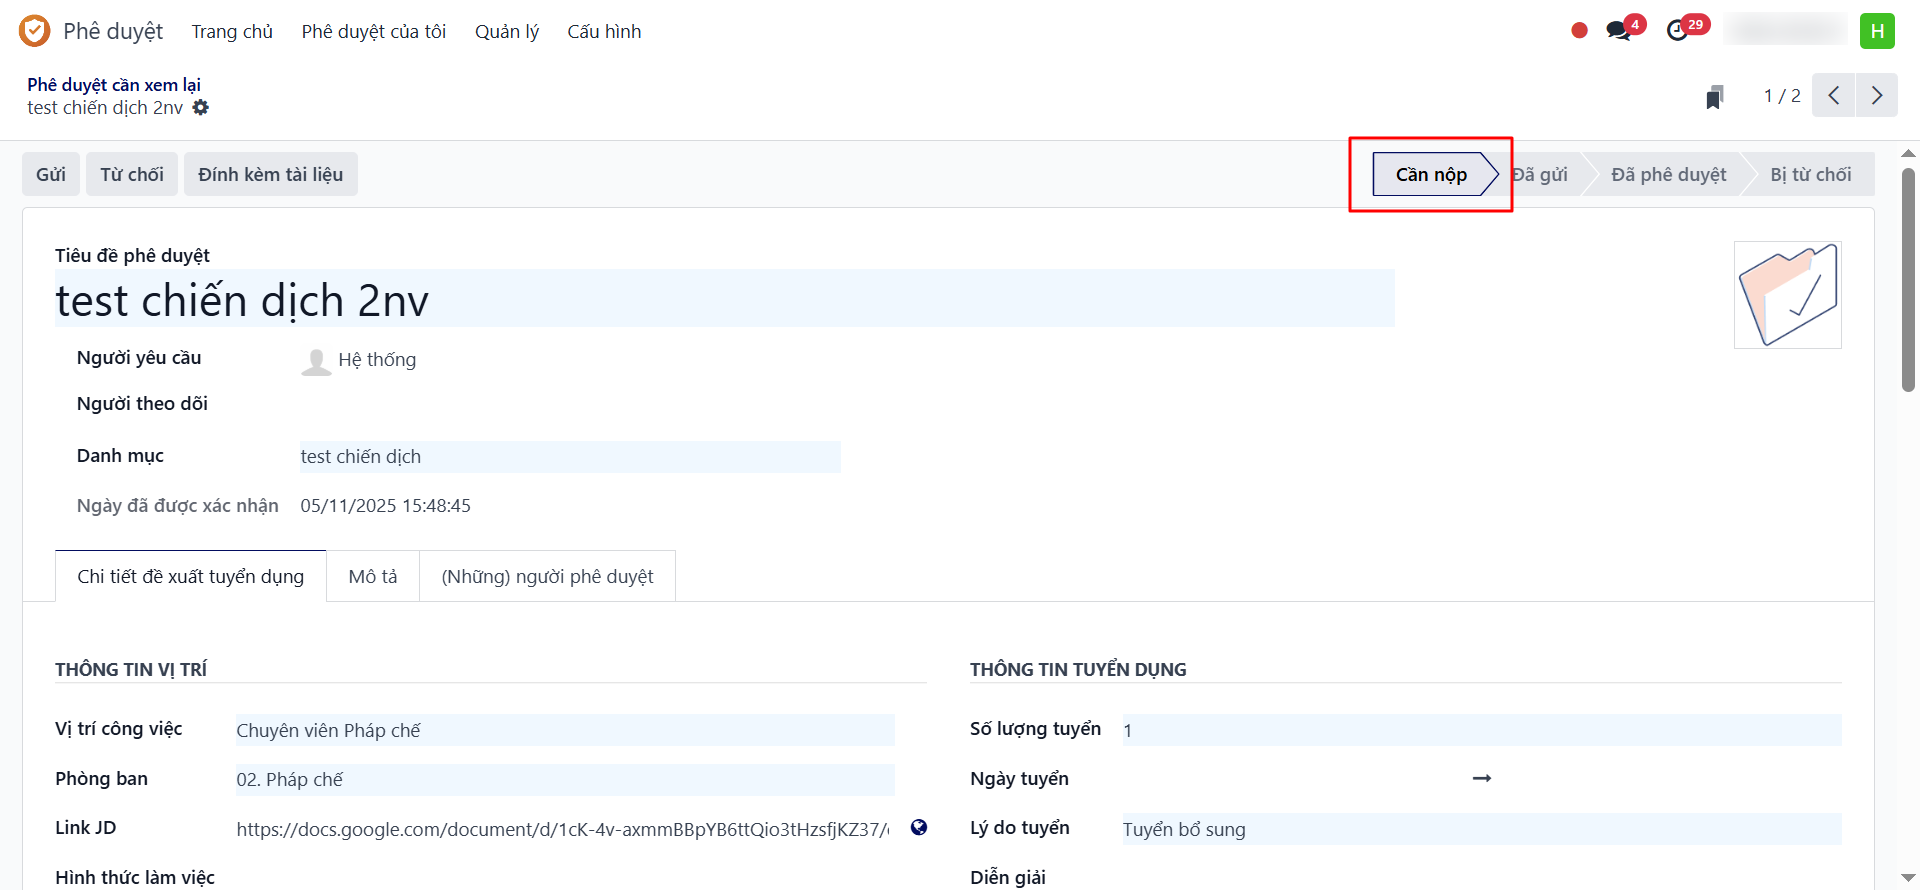
Task: Click the bookmark icon near pager
Action: pos(1714,97)
